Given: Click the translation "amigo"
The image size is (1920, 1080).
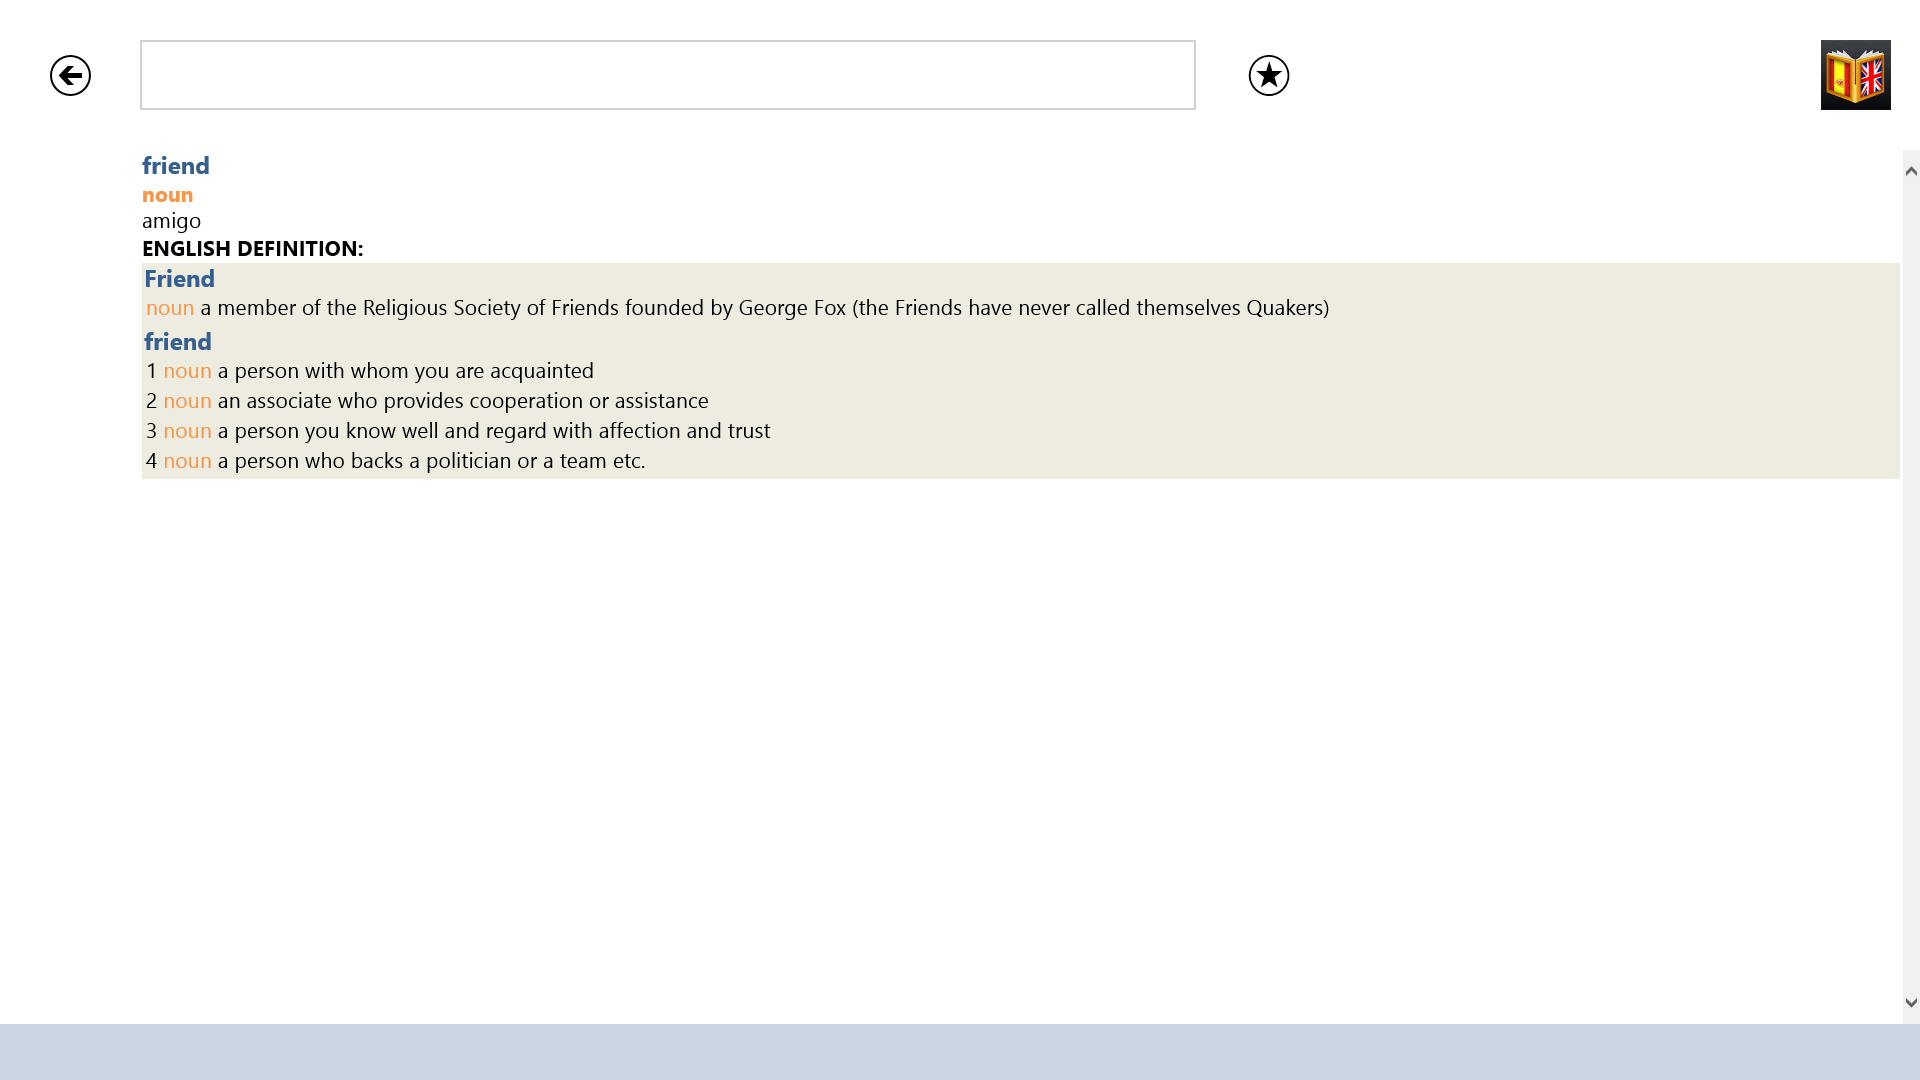Looking at the screenshot, I should tap(170, 221).
